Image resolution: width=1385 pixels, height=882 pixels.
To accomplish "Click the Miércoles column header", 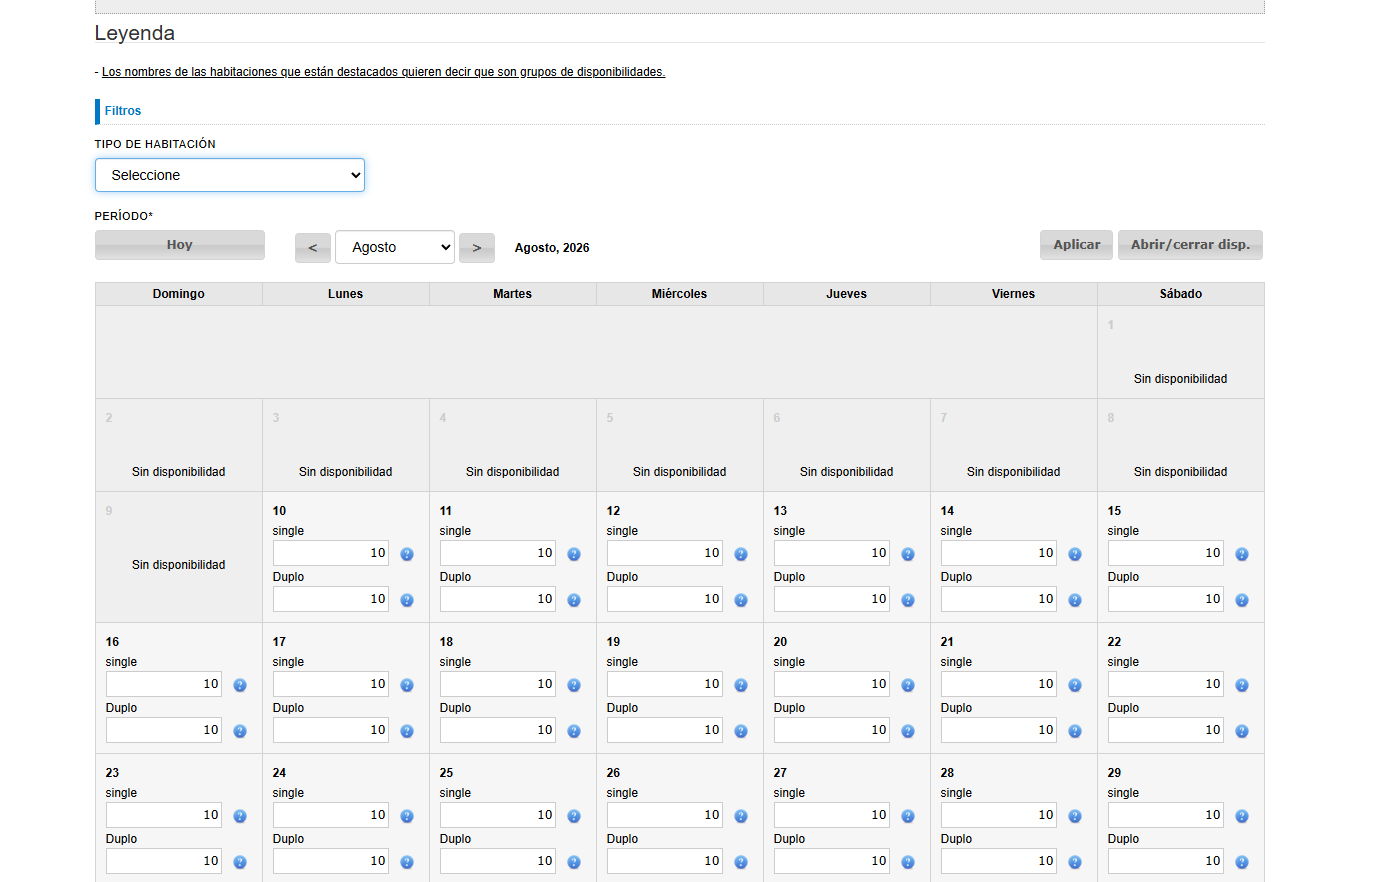I will [680, 294].
